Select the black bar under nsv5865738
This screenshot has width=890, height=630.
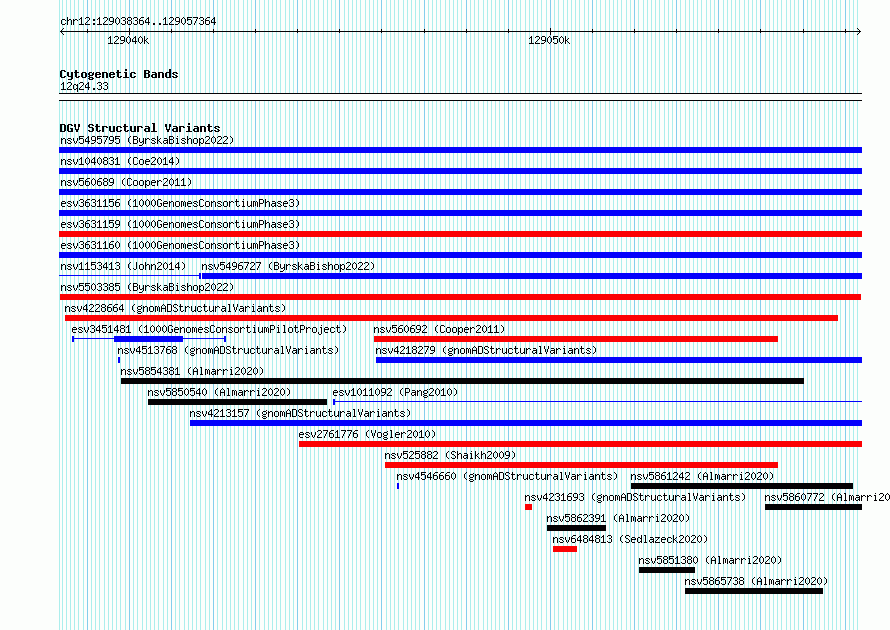(x=754, y=591)
